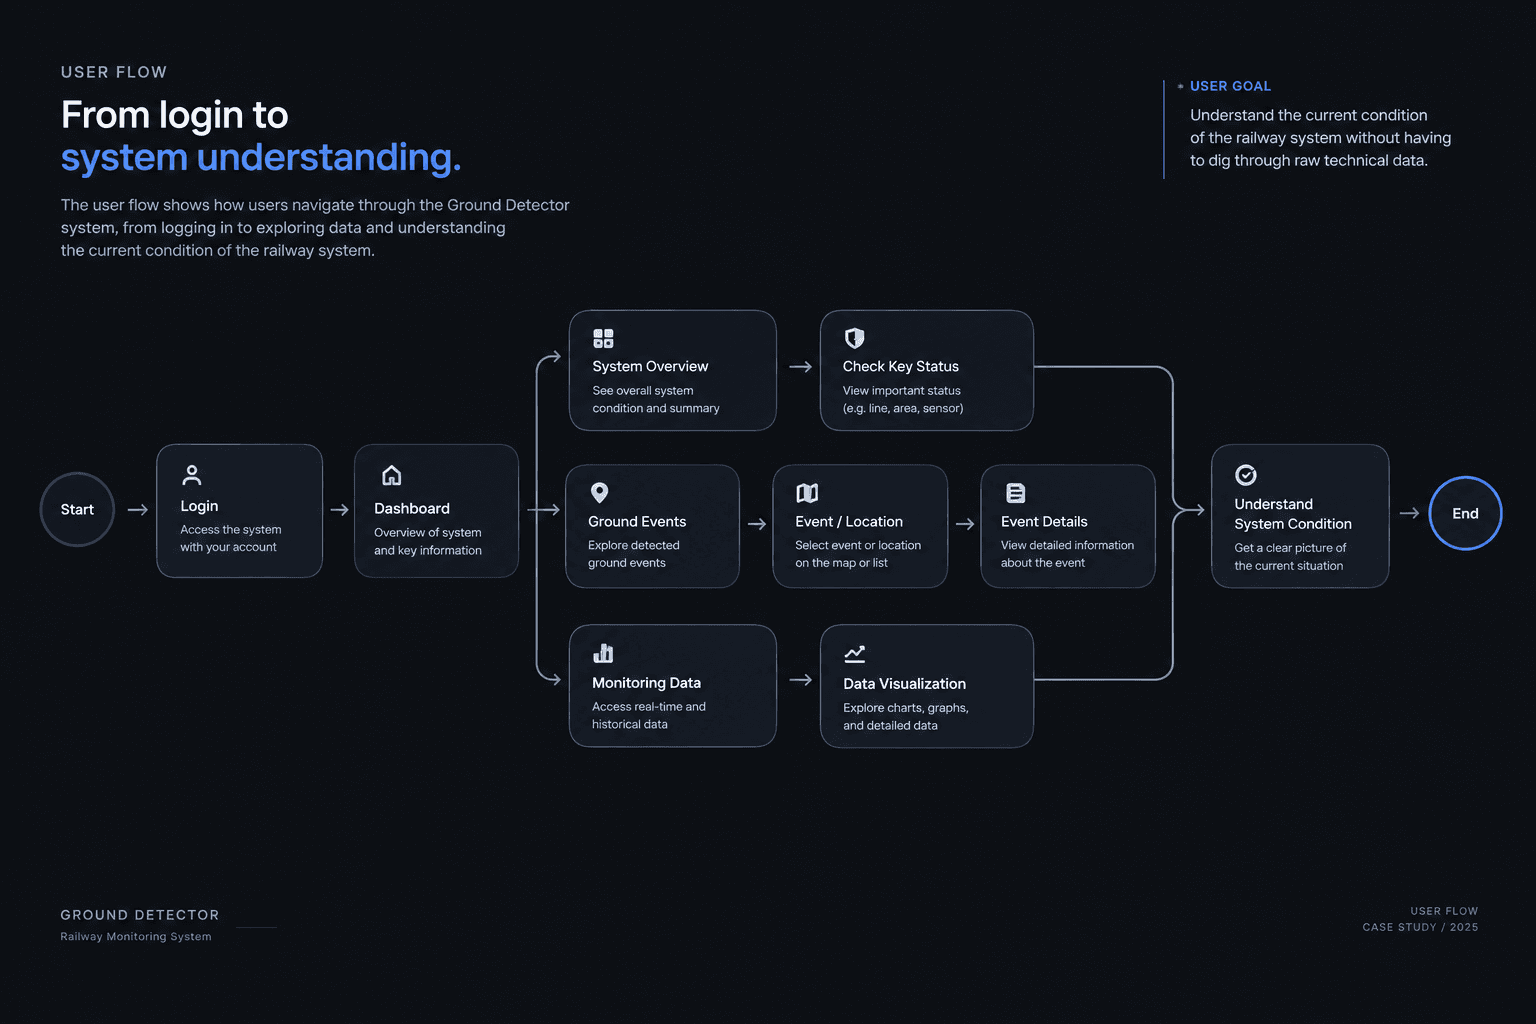Click the End circle node
The width and height of the screenshot is (1536, 1024).
pyautogui.click(x=1465, y=513)
